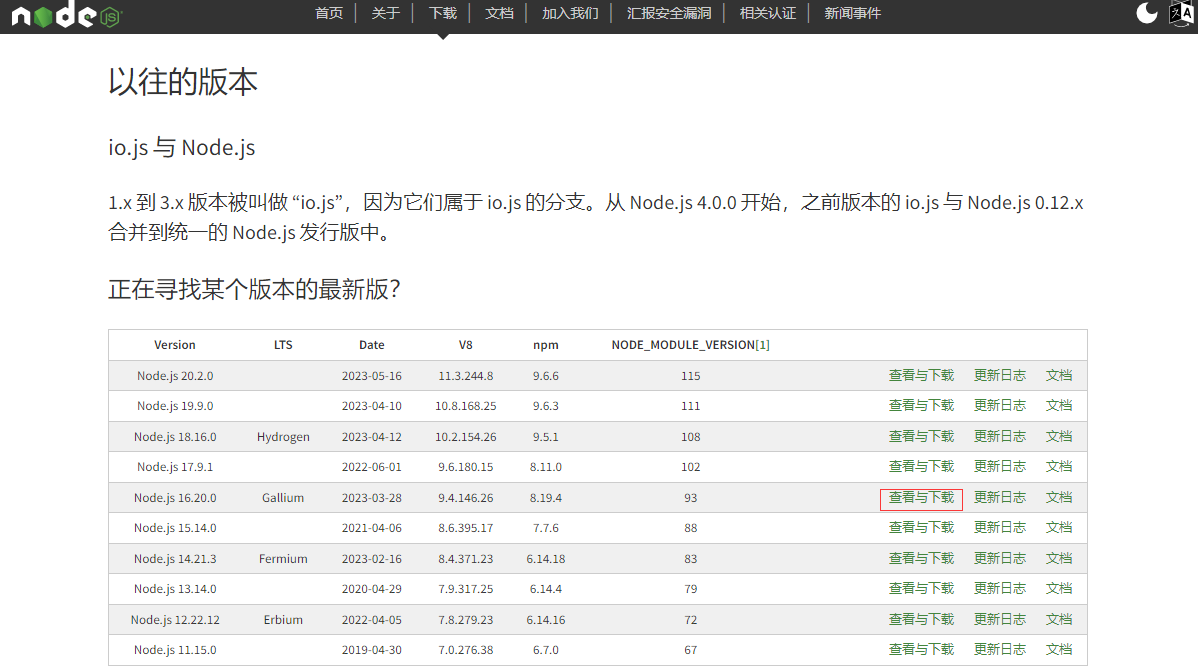Screen dimensions: 1198x666
Task: Open 更新日志 for Node.js 20.2.0
Action: (999, 375)
